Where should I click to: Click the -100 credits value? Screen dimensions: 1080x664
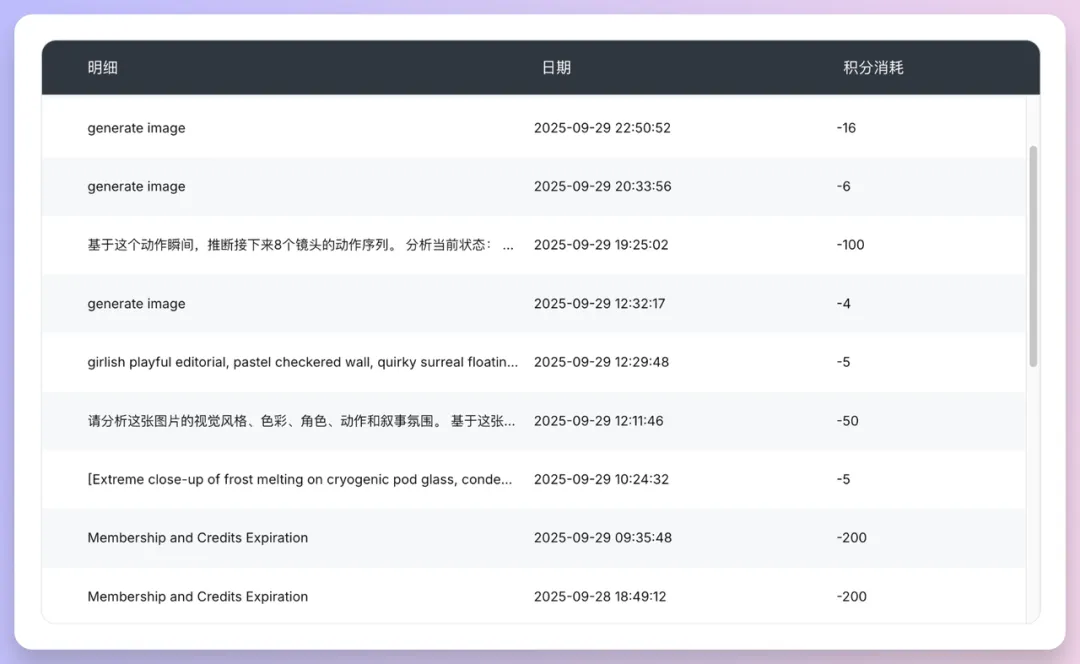850,245
